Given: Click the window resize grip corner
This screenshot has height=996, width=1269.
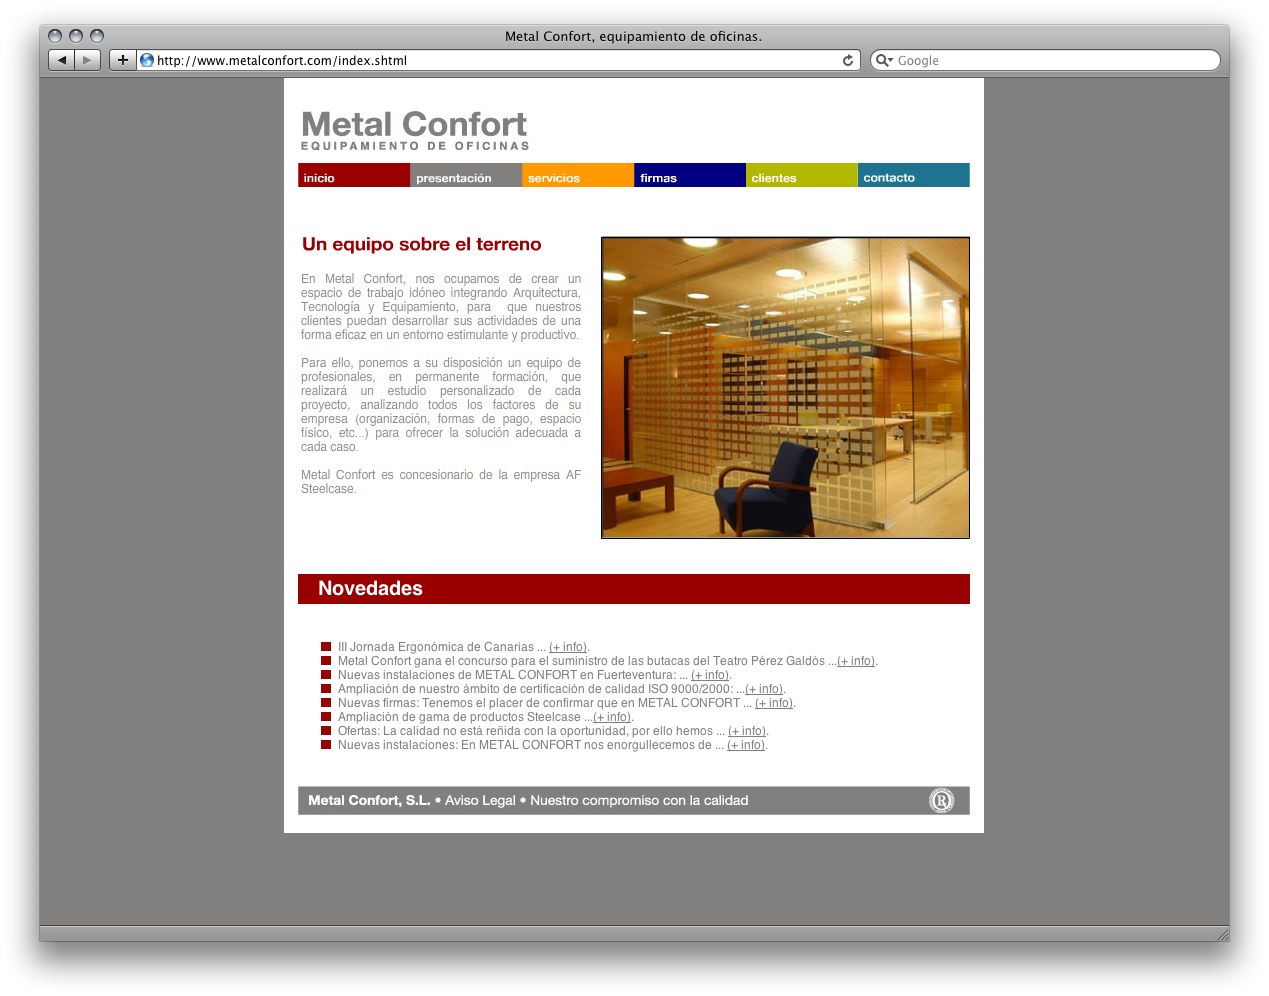Looking at the screenshot, I should 1222,934.
